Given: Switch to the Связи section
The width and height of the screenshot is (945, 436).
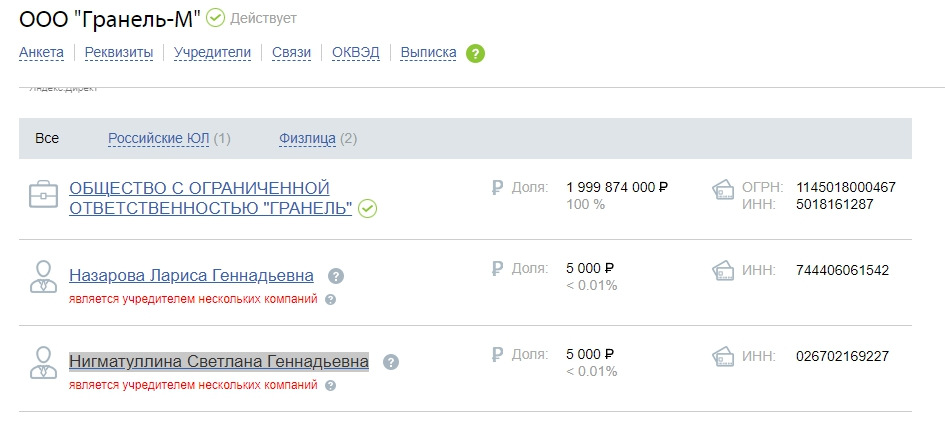Looking at the screenshot, I should click(x=291, y=52).
